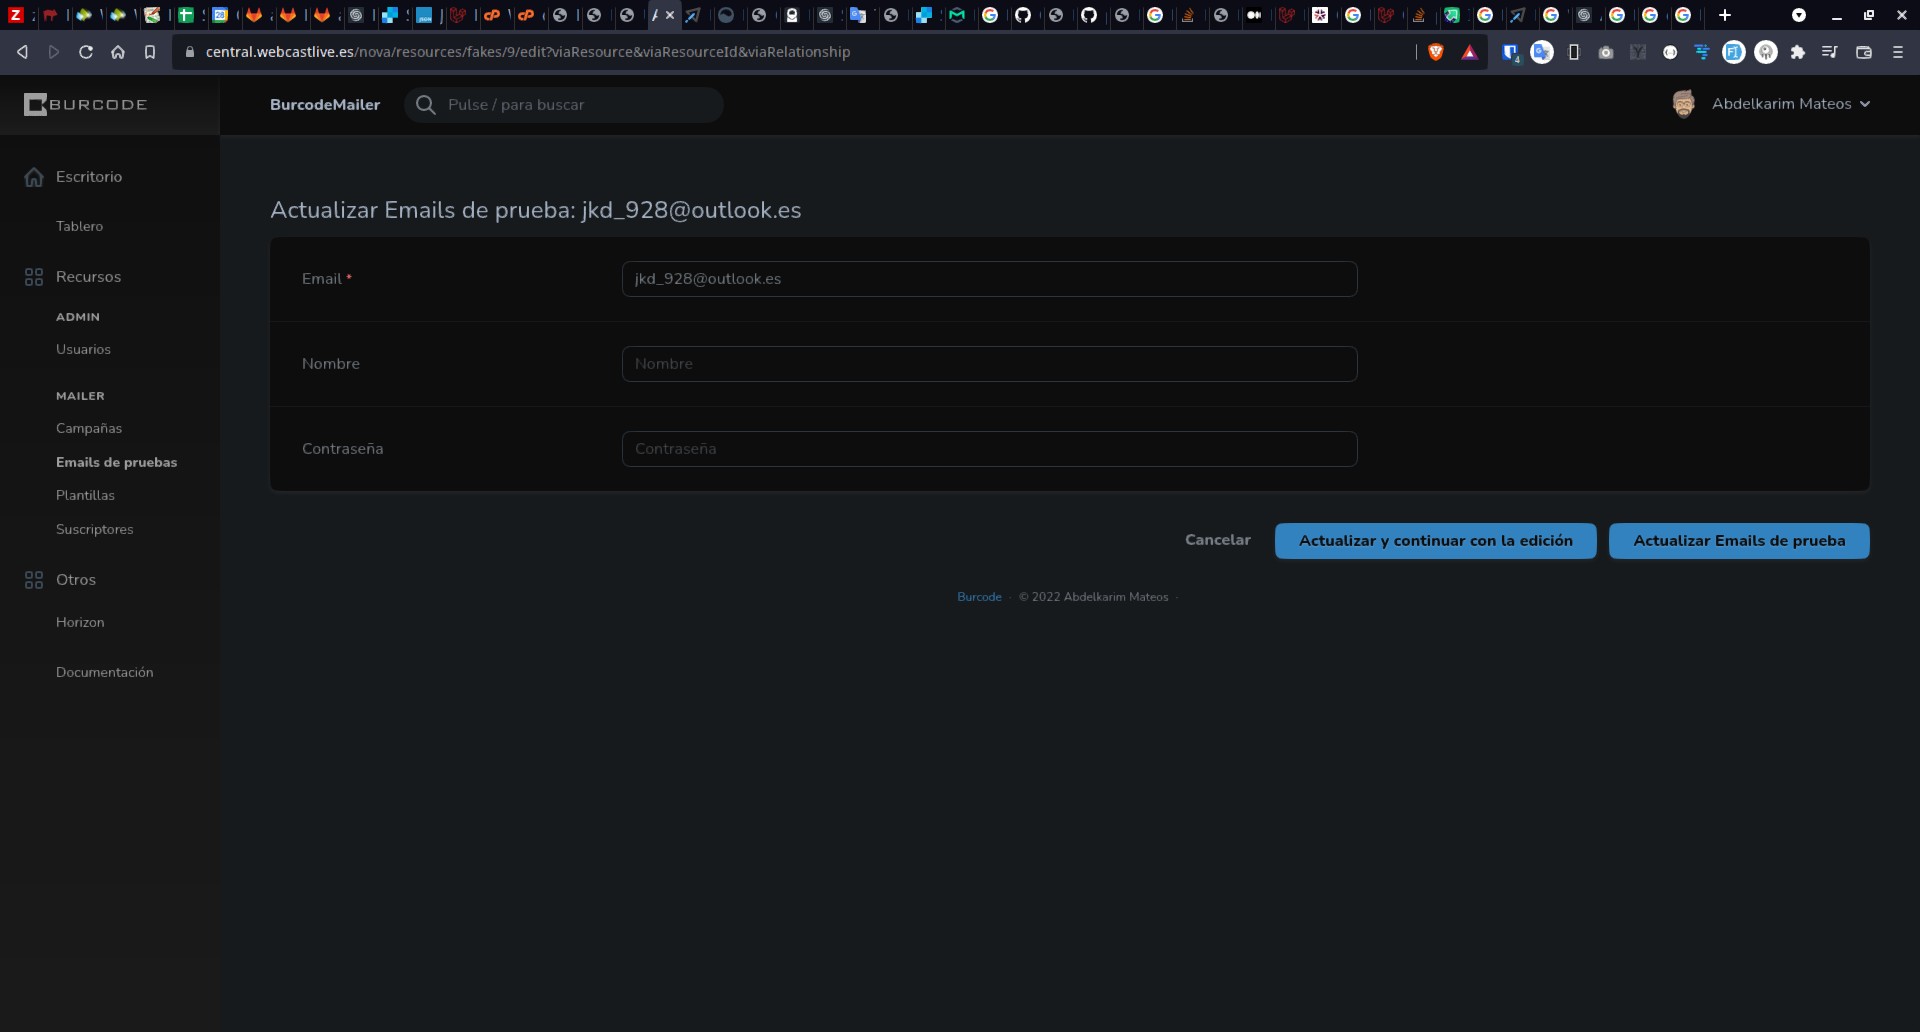Image resolution: width=1920 pixels, height=1032 pixels.
Task: Bookmark this page with the bookmark icon
Action: pos(150,52)
